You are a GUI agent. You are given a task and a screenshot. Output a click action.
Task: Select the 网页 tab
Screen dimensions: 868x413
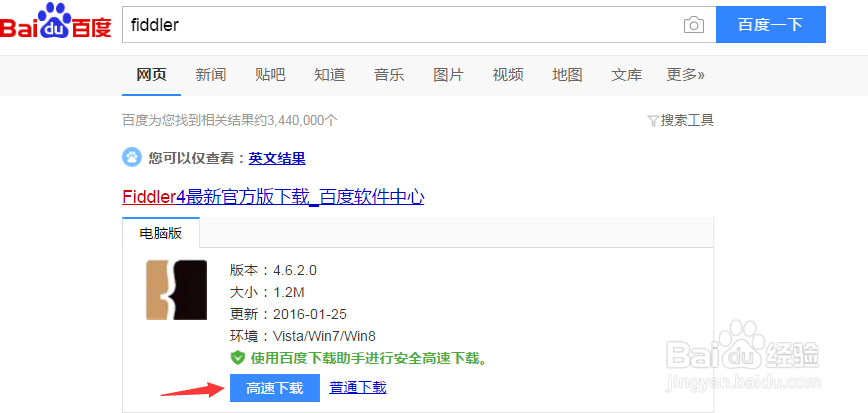(x=152, y=75)
